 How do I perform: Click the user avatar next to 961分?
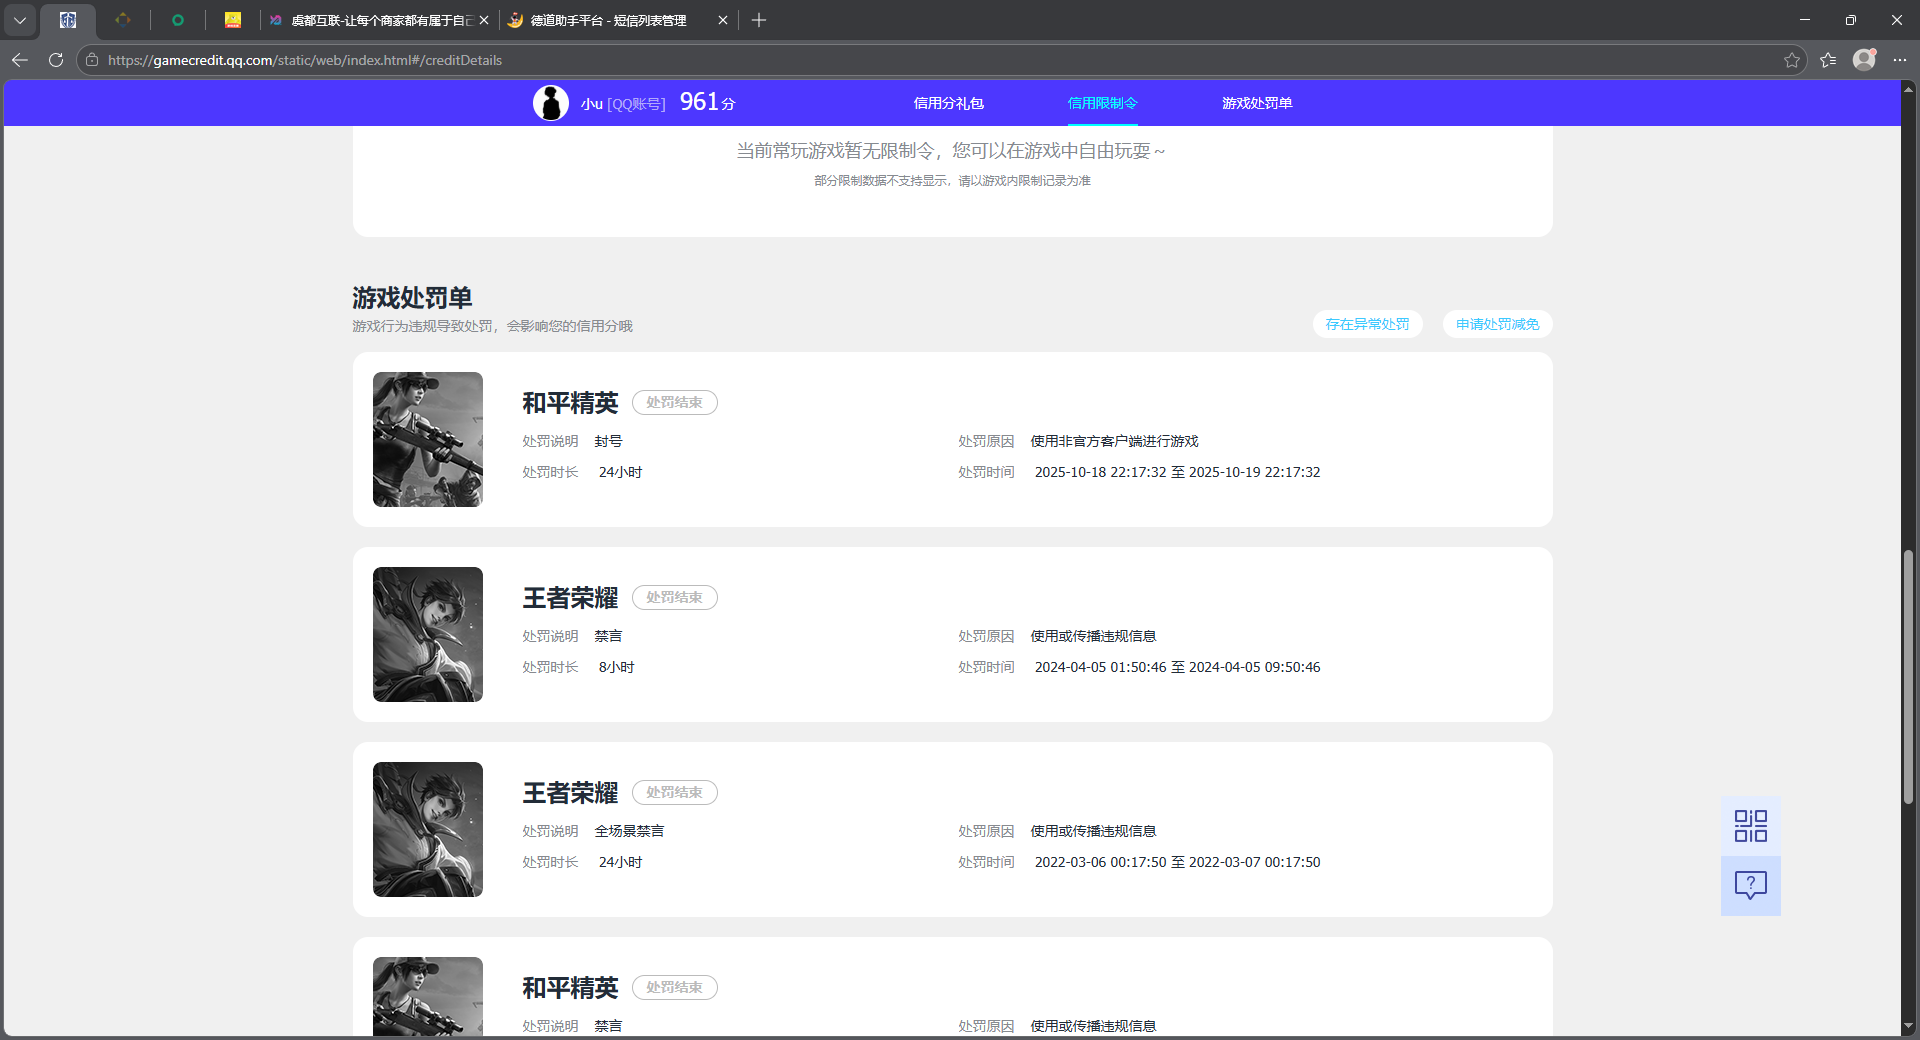coord(550,103)
